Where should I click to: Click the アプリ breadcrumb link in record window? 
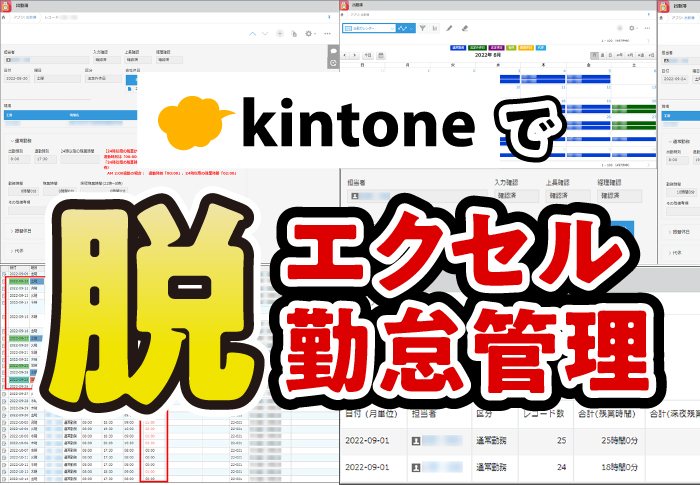(x=25, y=17)
